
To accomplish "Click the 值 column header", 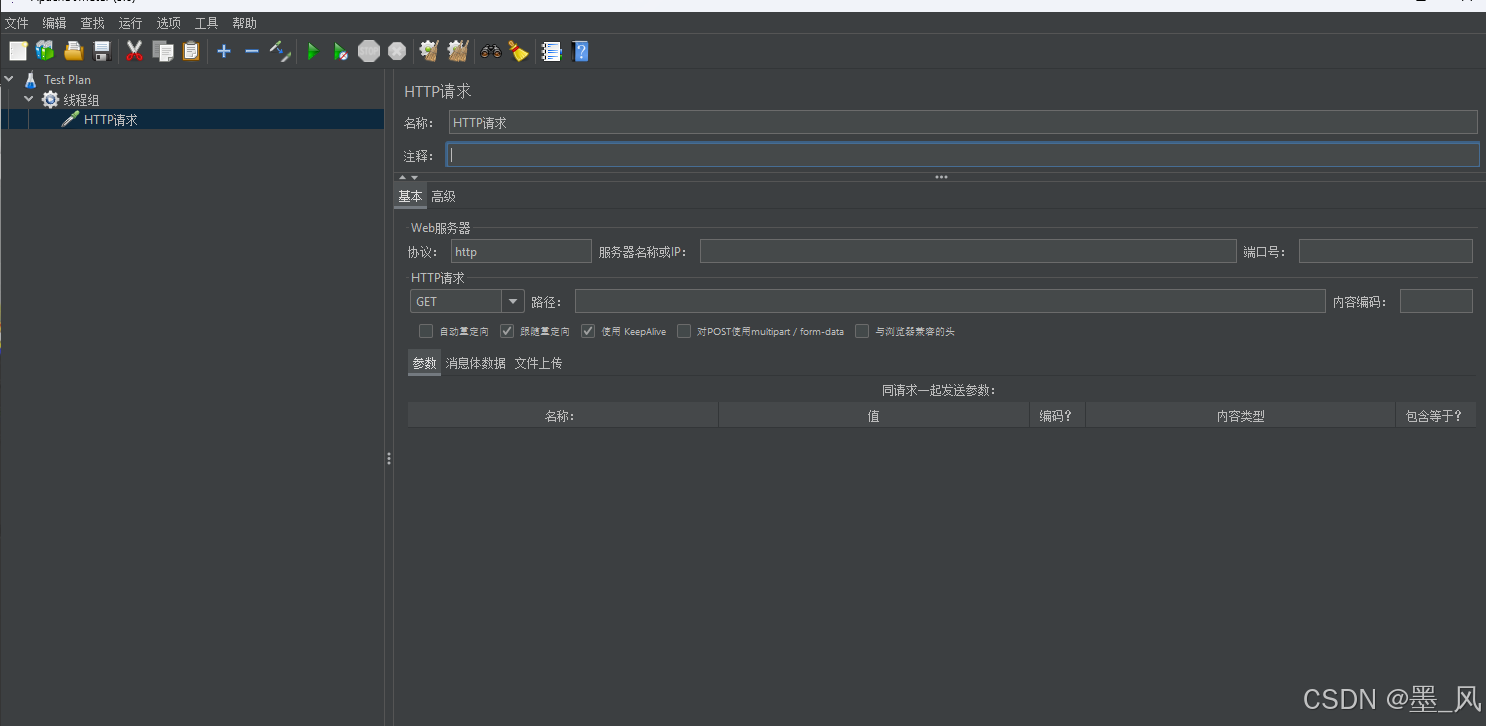I will 874,415.
